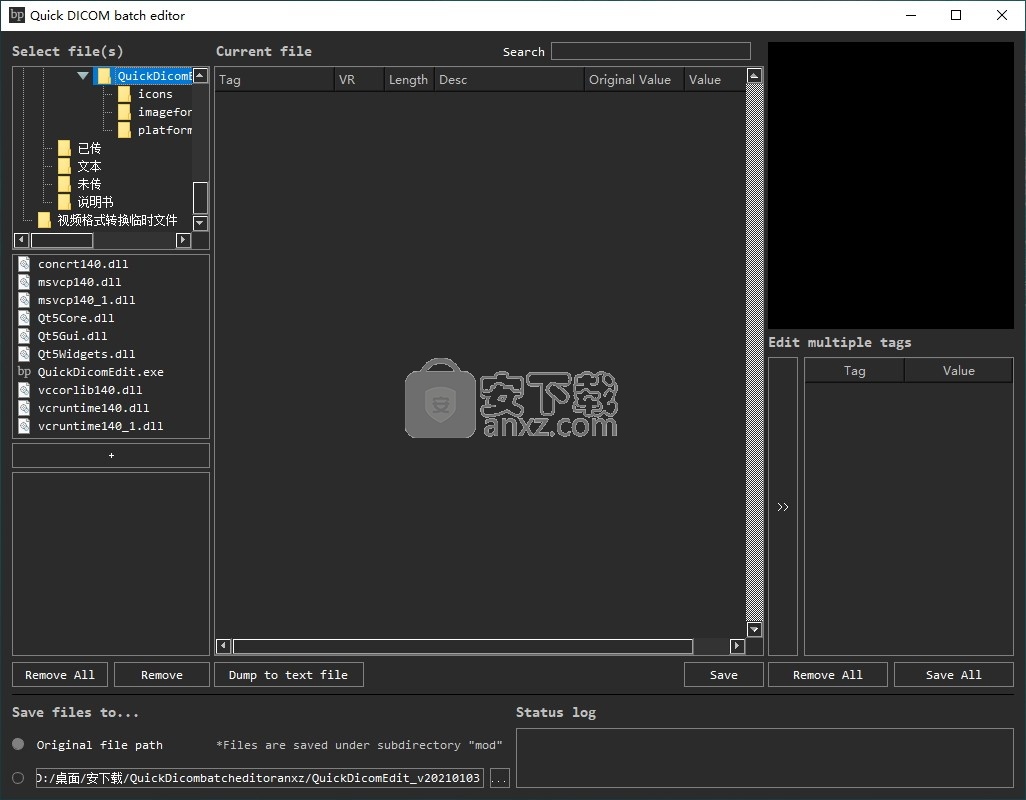Click the black image preview area
This screenshot has width=1026, height=800.
tap(891, 186)
